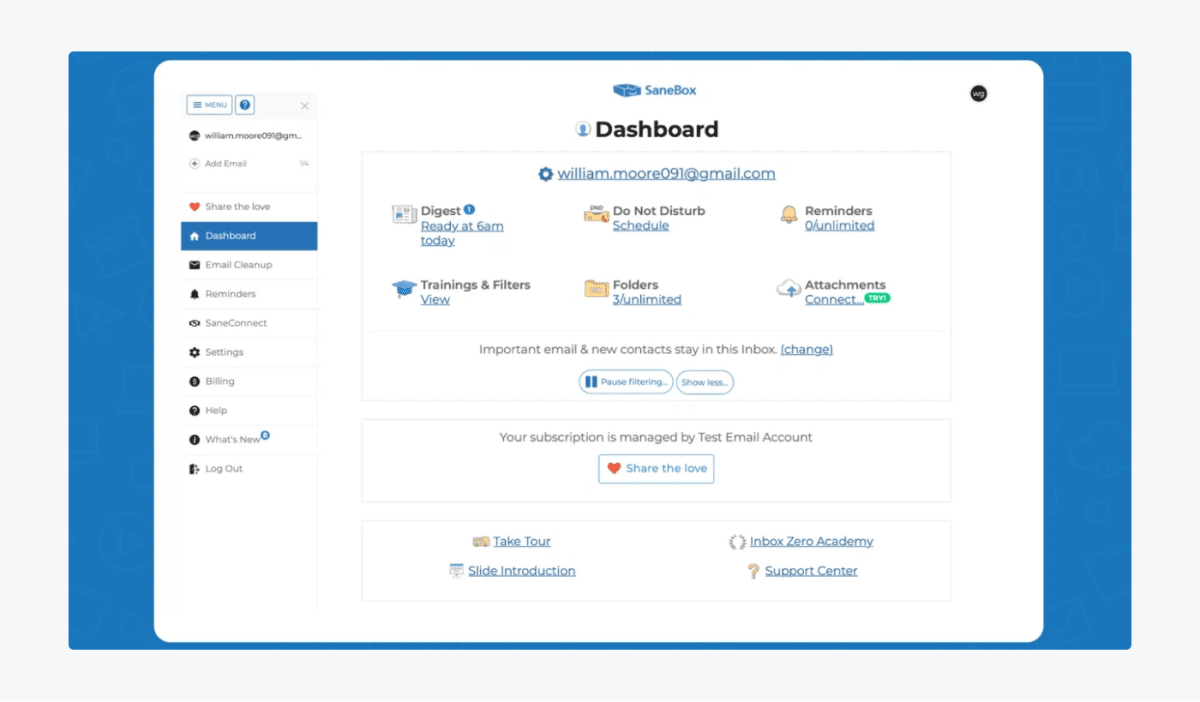Screen dimensions: 1200x702
Task: Click the SaneBox logo at the top
Action: 655,90
